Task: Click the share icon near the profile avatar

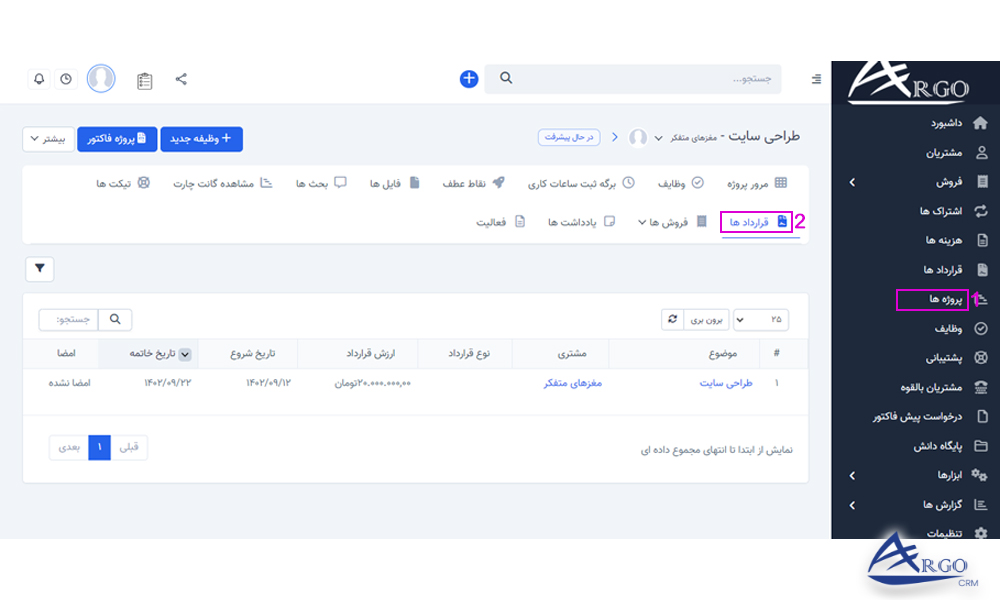Action: 181,76
